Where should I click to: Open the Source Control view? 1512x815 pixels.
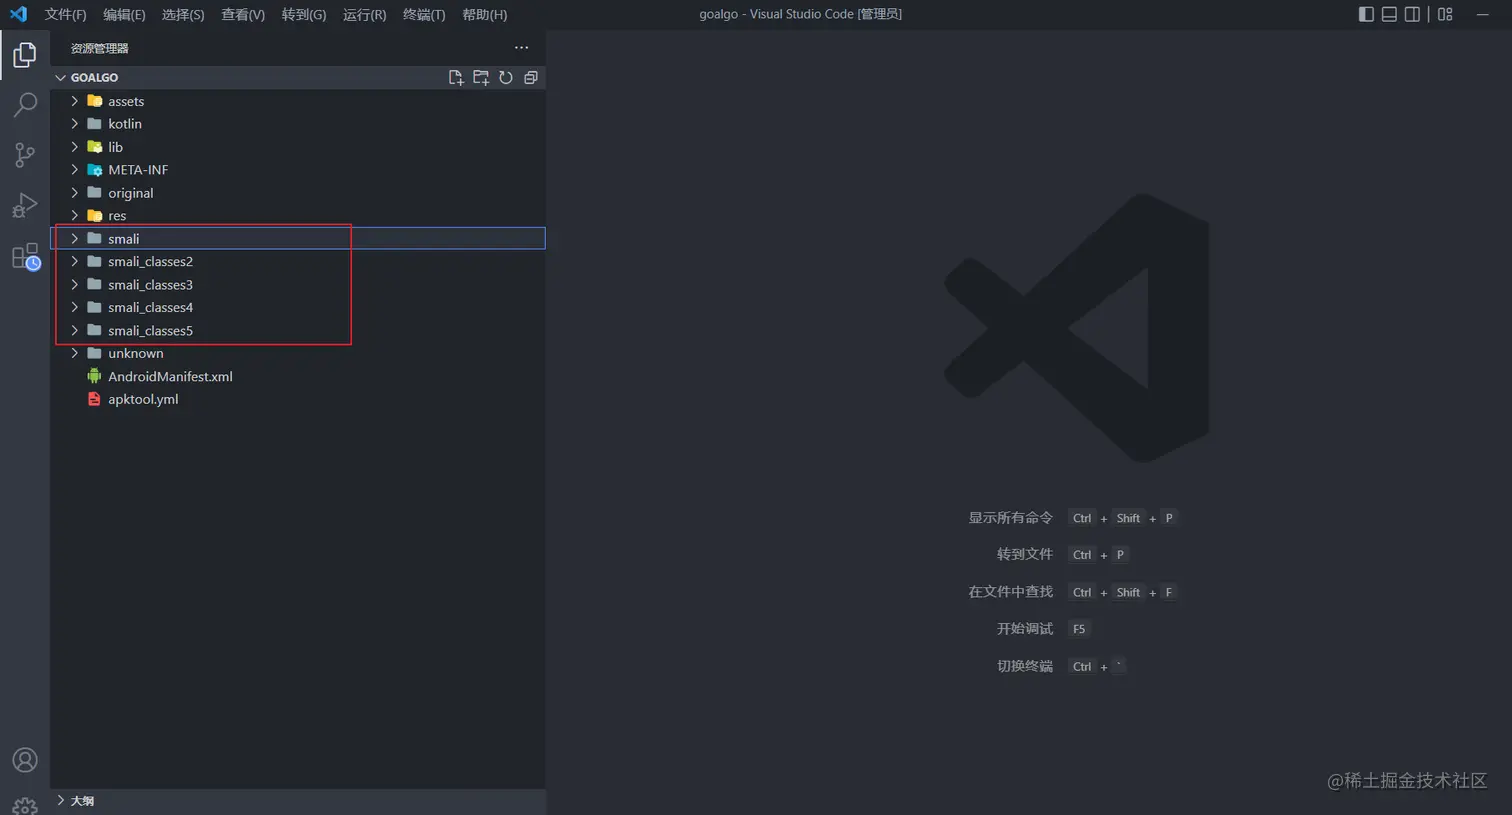click(25, 155)
